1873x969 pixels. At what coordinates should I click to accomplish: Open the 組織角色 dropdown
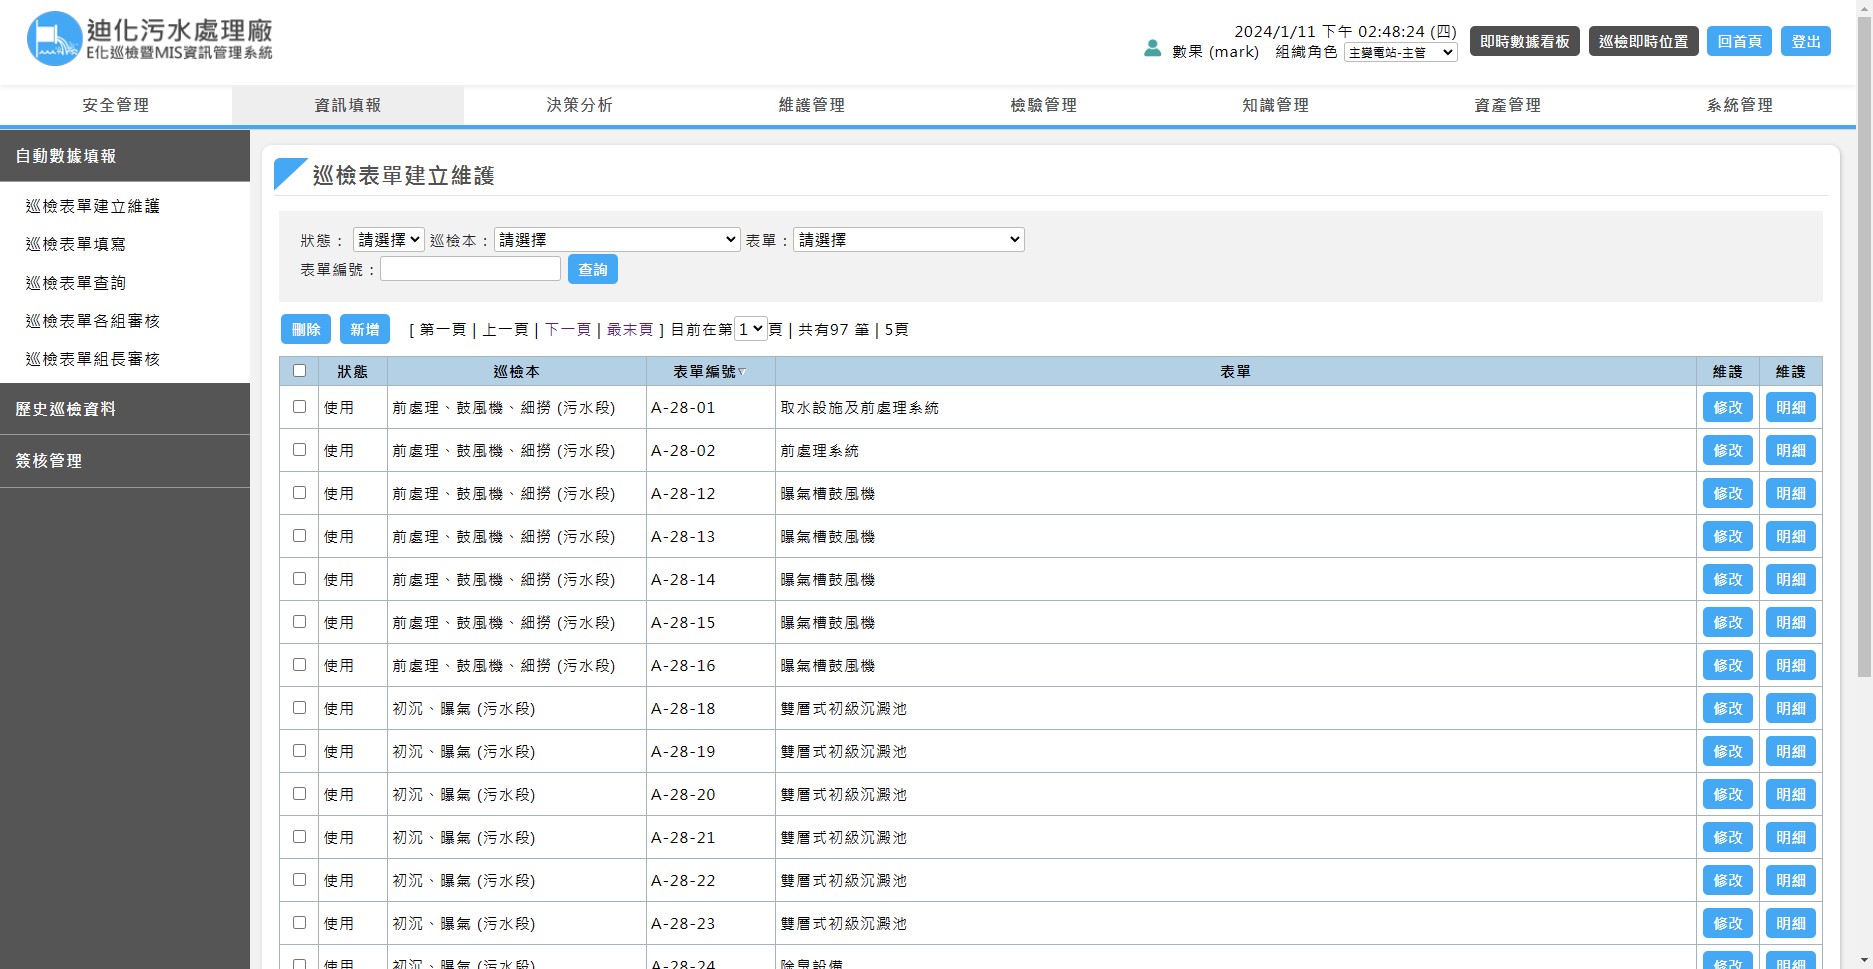point(1400,53)
